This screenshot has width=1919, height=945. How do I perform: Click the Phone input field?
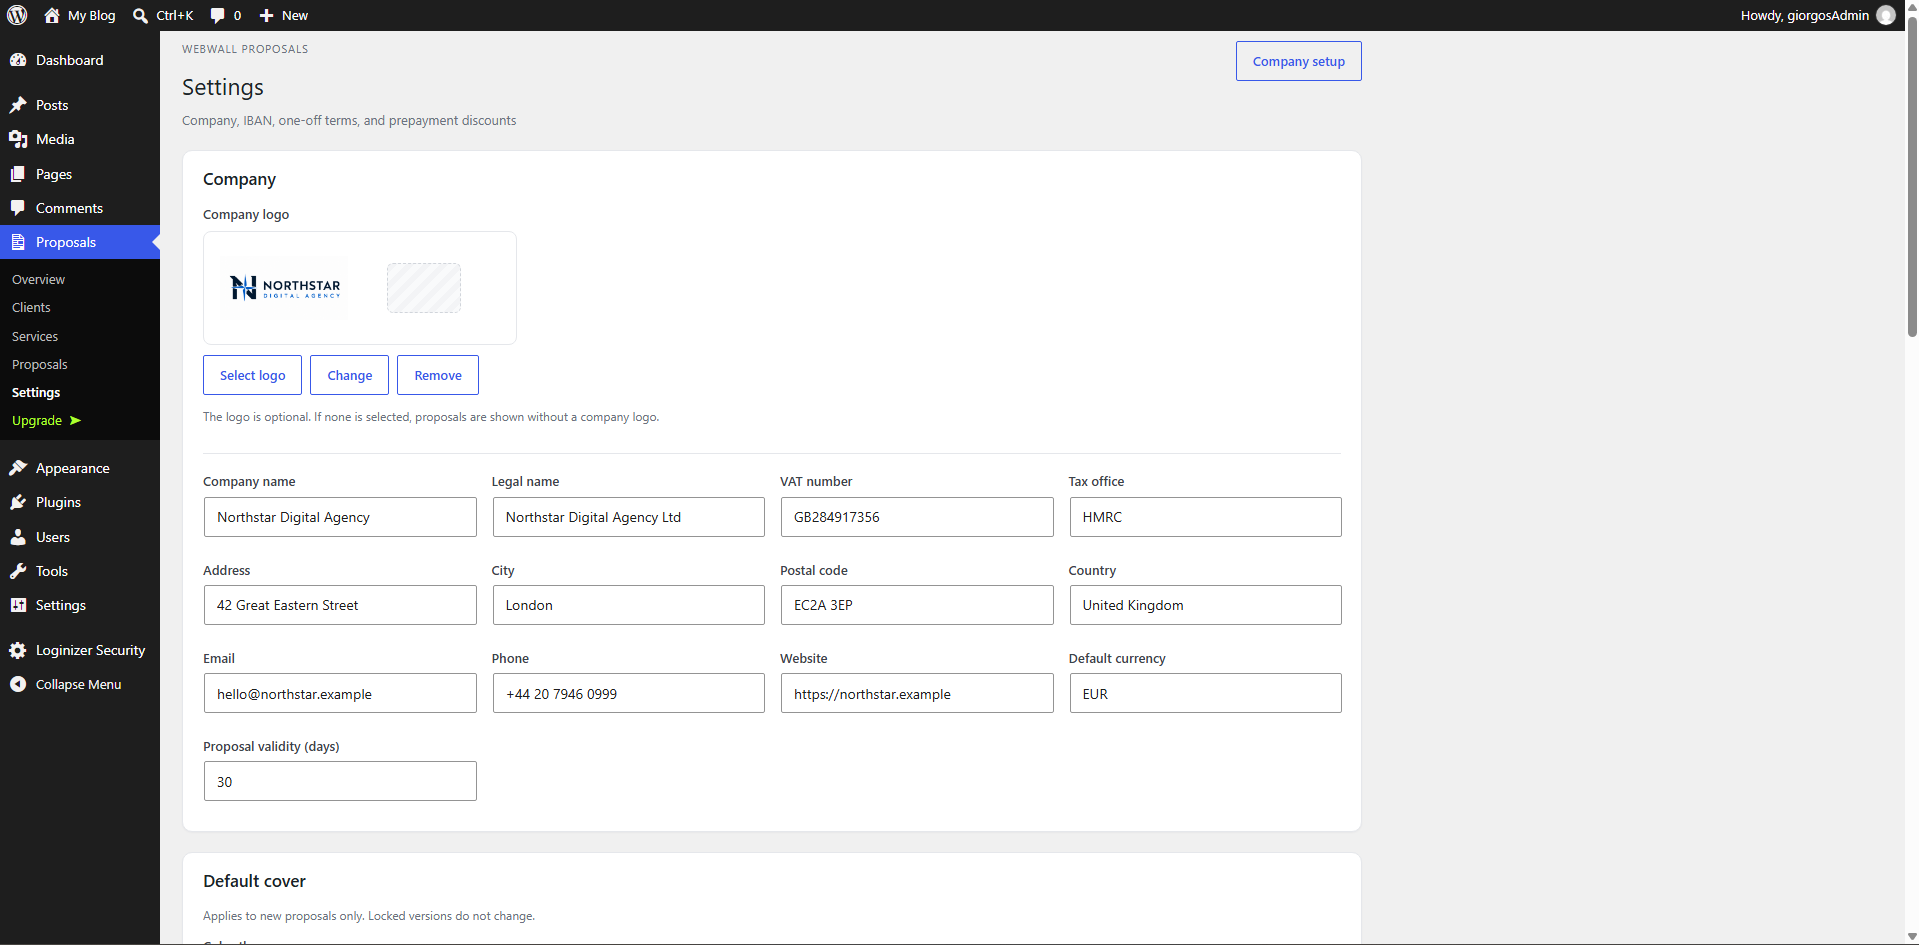pos(628,693)
